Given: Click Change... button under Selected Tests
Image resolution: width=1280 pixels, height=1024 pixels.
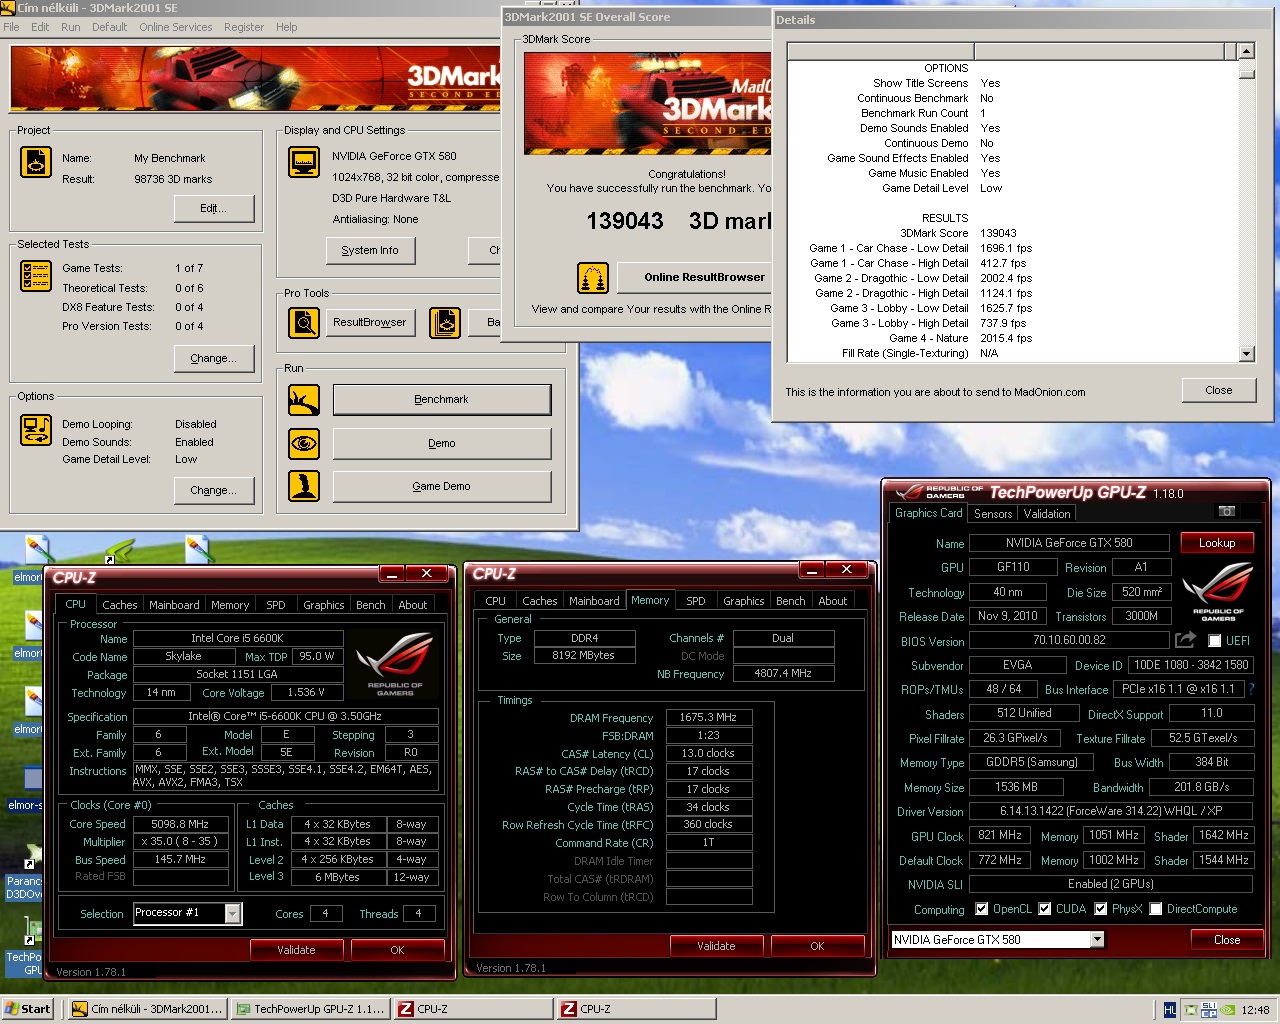Looking at the screenshot, I should (x=213, y=358).
